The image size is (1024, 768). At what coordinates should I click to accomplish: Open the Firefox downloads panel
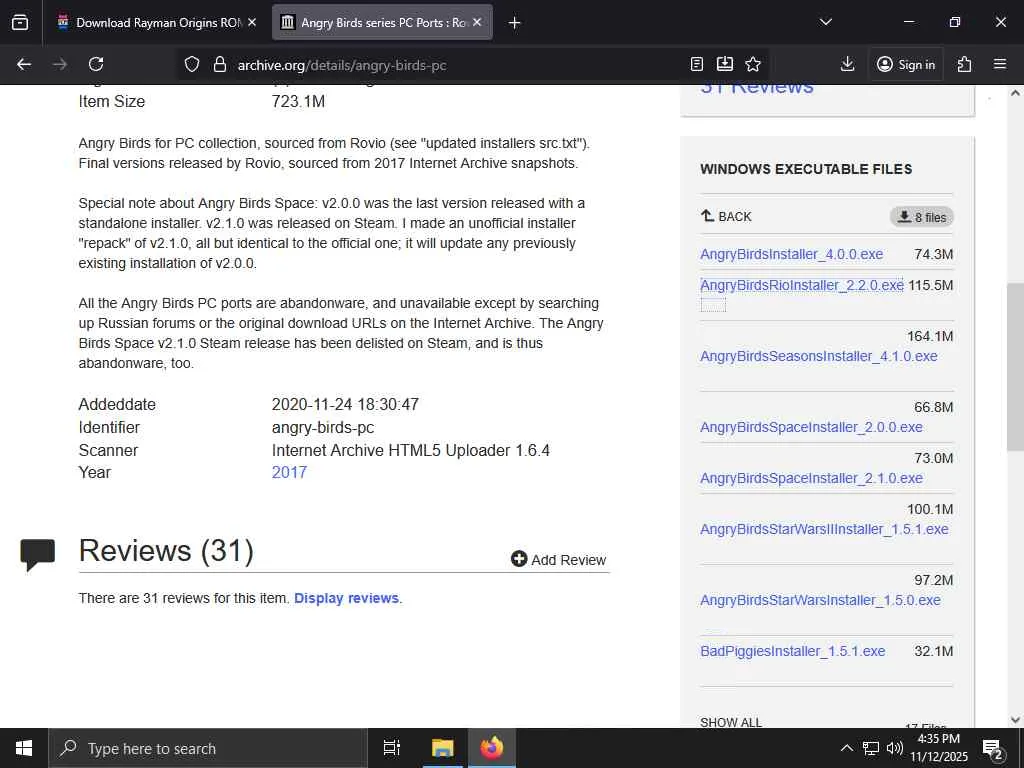[x=848, y=64]
